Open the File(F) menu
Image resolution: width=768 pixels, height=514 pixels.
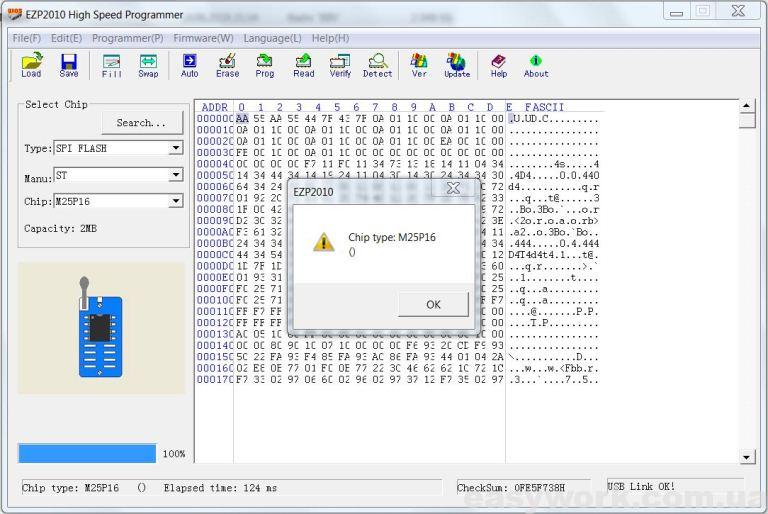[26, 38]
